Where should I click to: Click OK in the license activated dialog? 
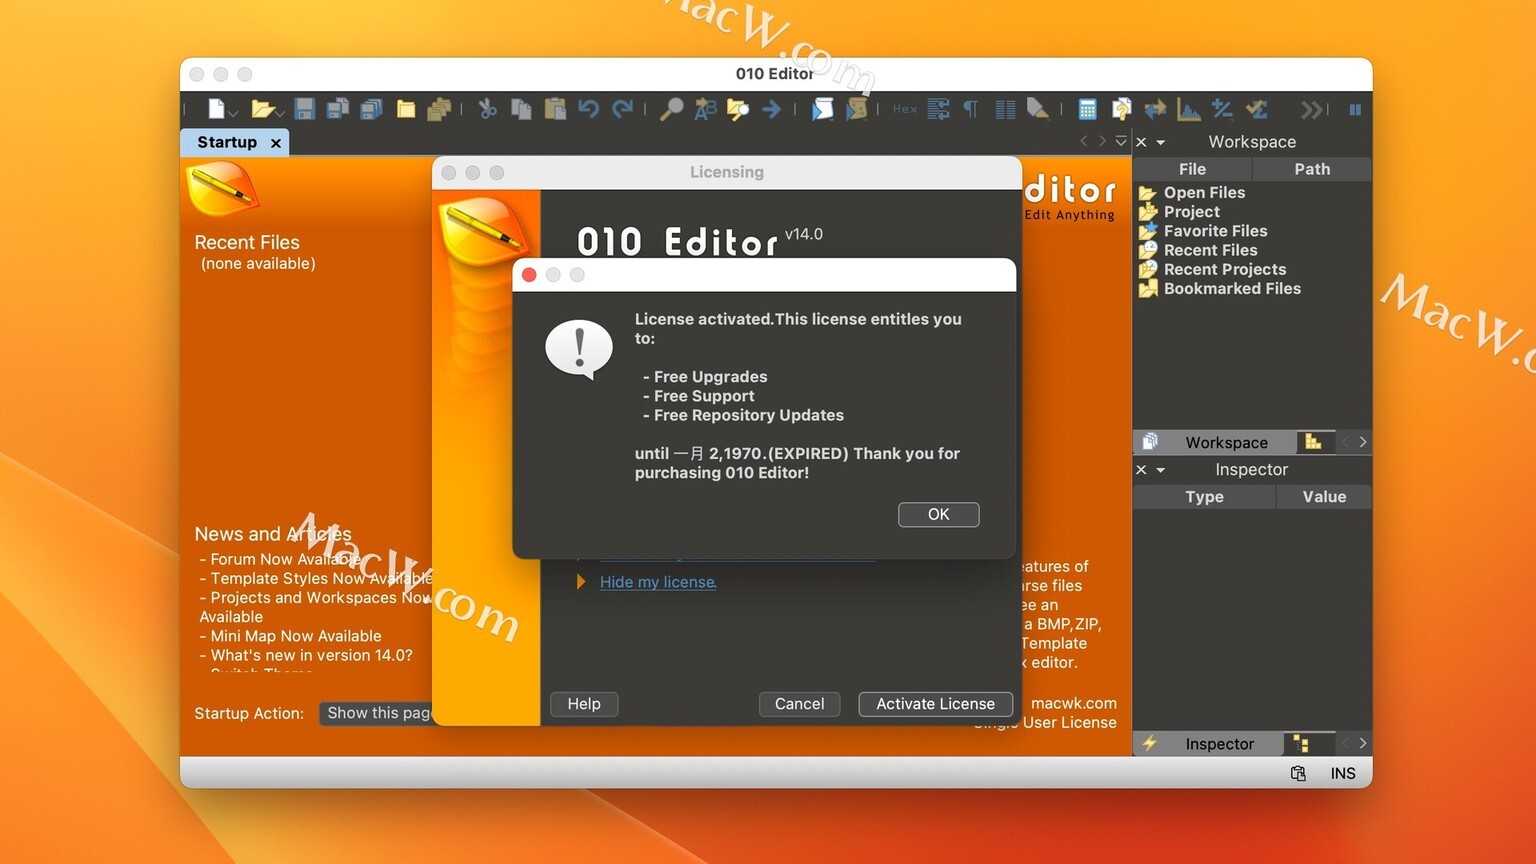pyautogui.click(x=938, y=514)
